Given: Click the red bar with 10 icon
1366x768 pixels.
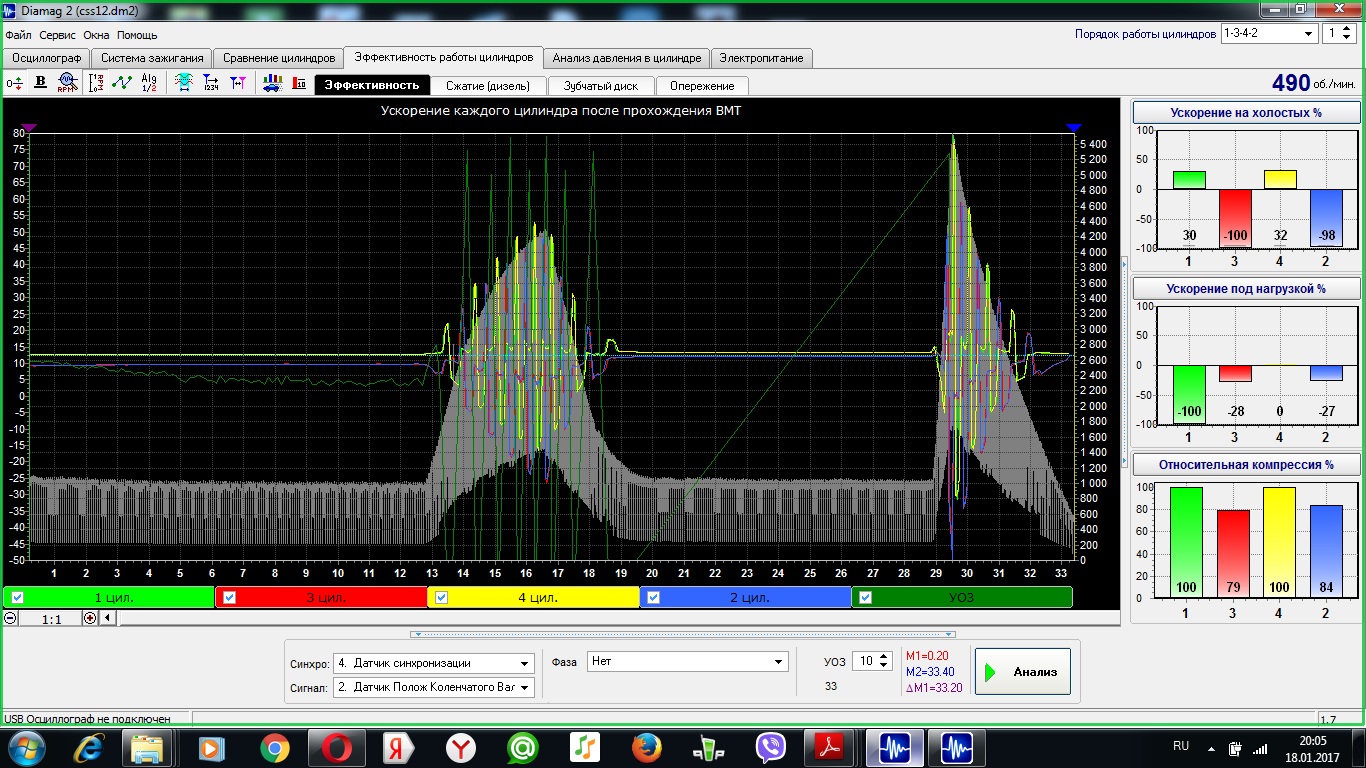Looking at the screenshot, I should point(299,83).
